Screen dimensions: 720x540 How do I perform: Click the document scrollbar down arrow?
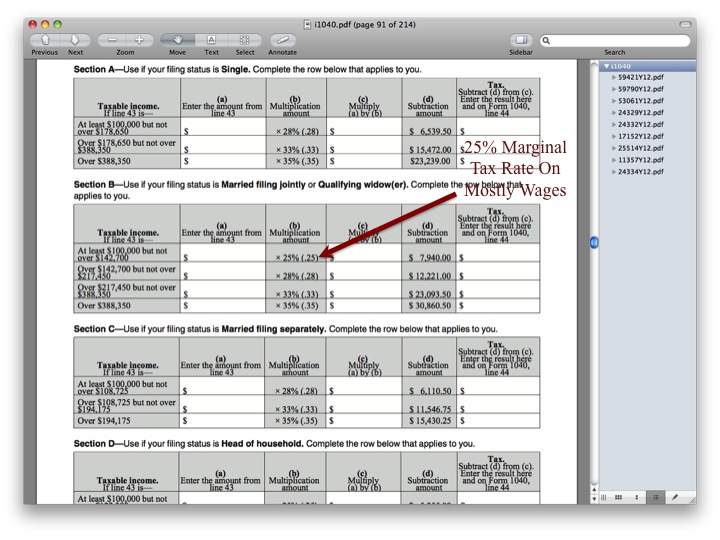click(x=594, y=499)
